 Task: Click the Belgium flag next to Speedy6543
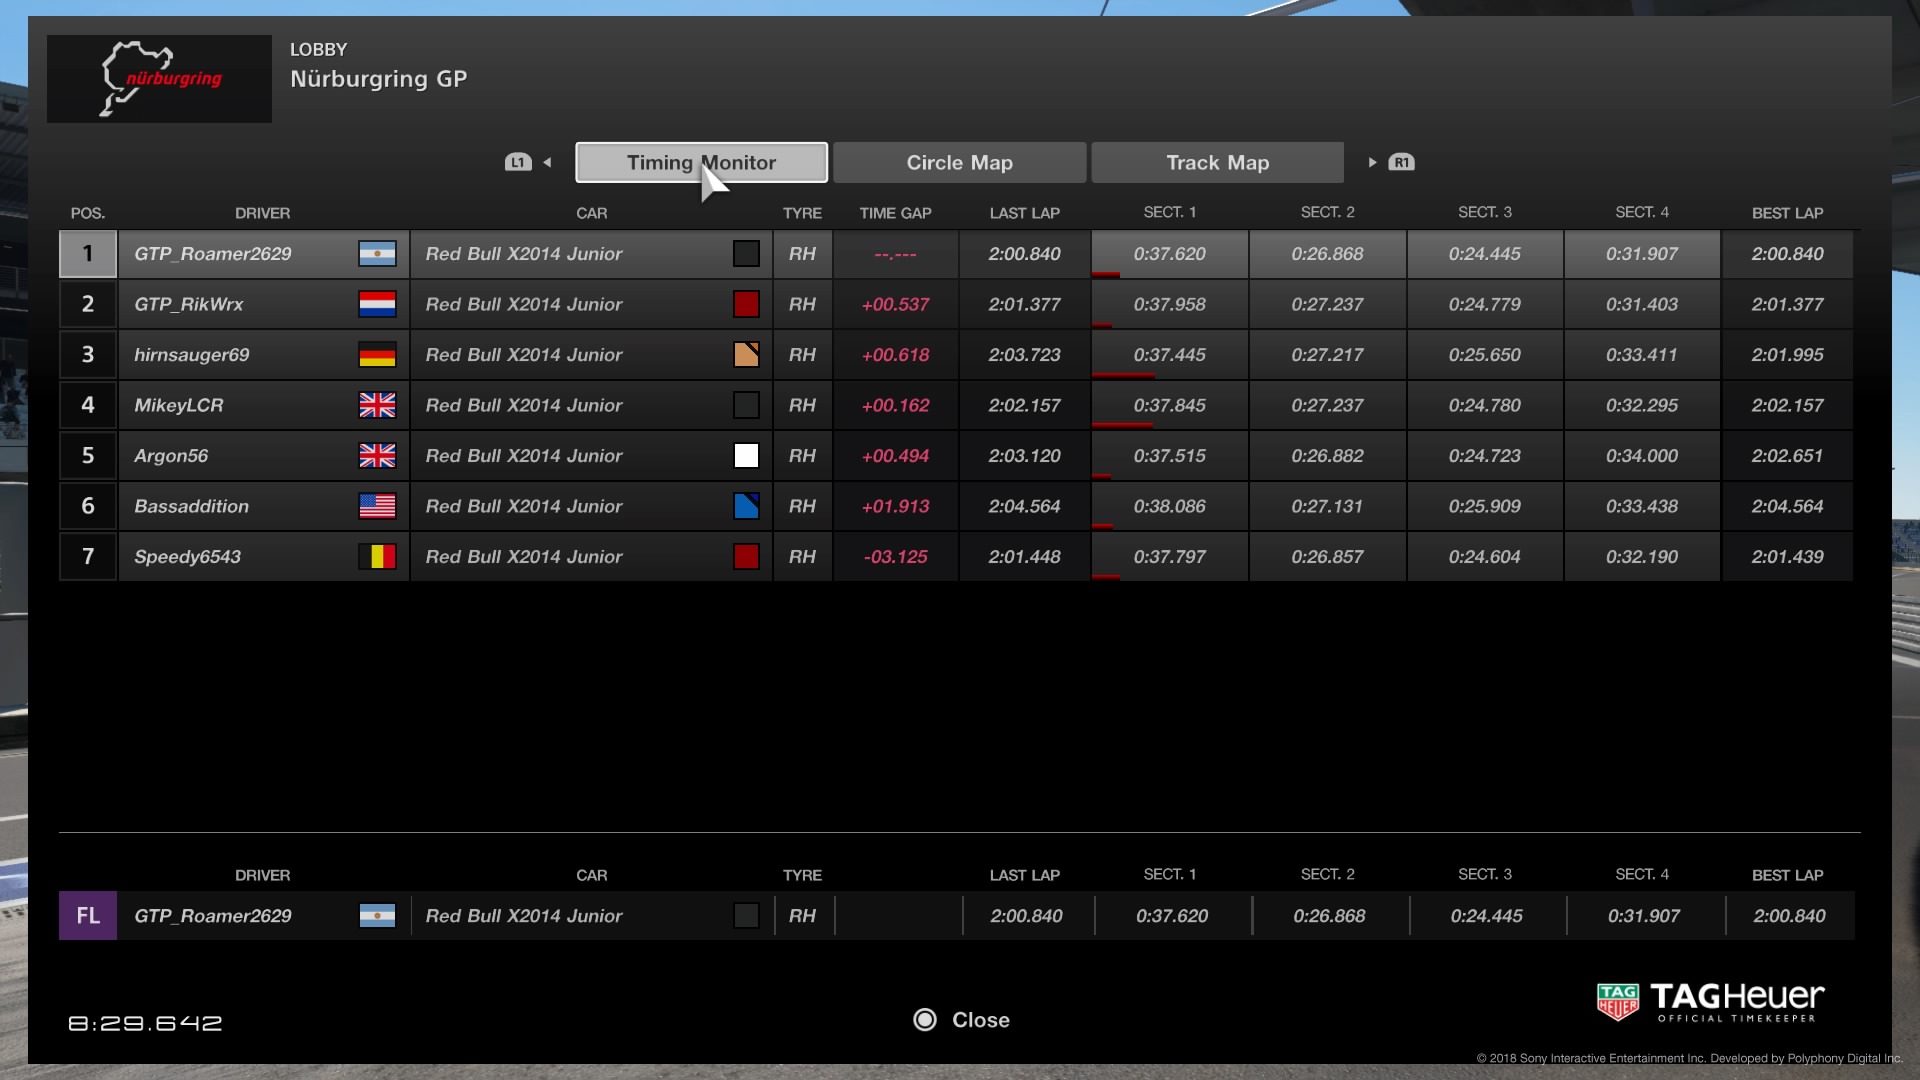point(377,557)
